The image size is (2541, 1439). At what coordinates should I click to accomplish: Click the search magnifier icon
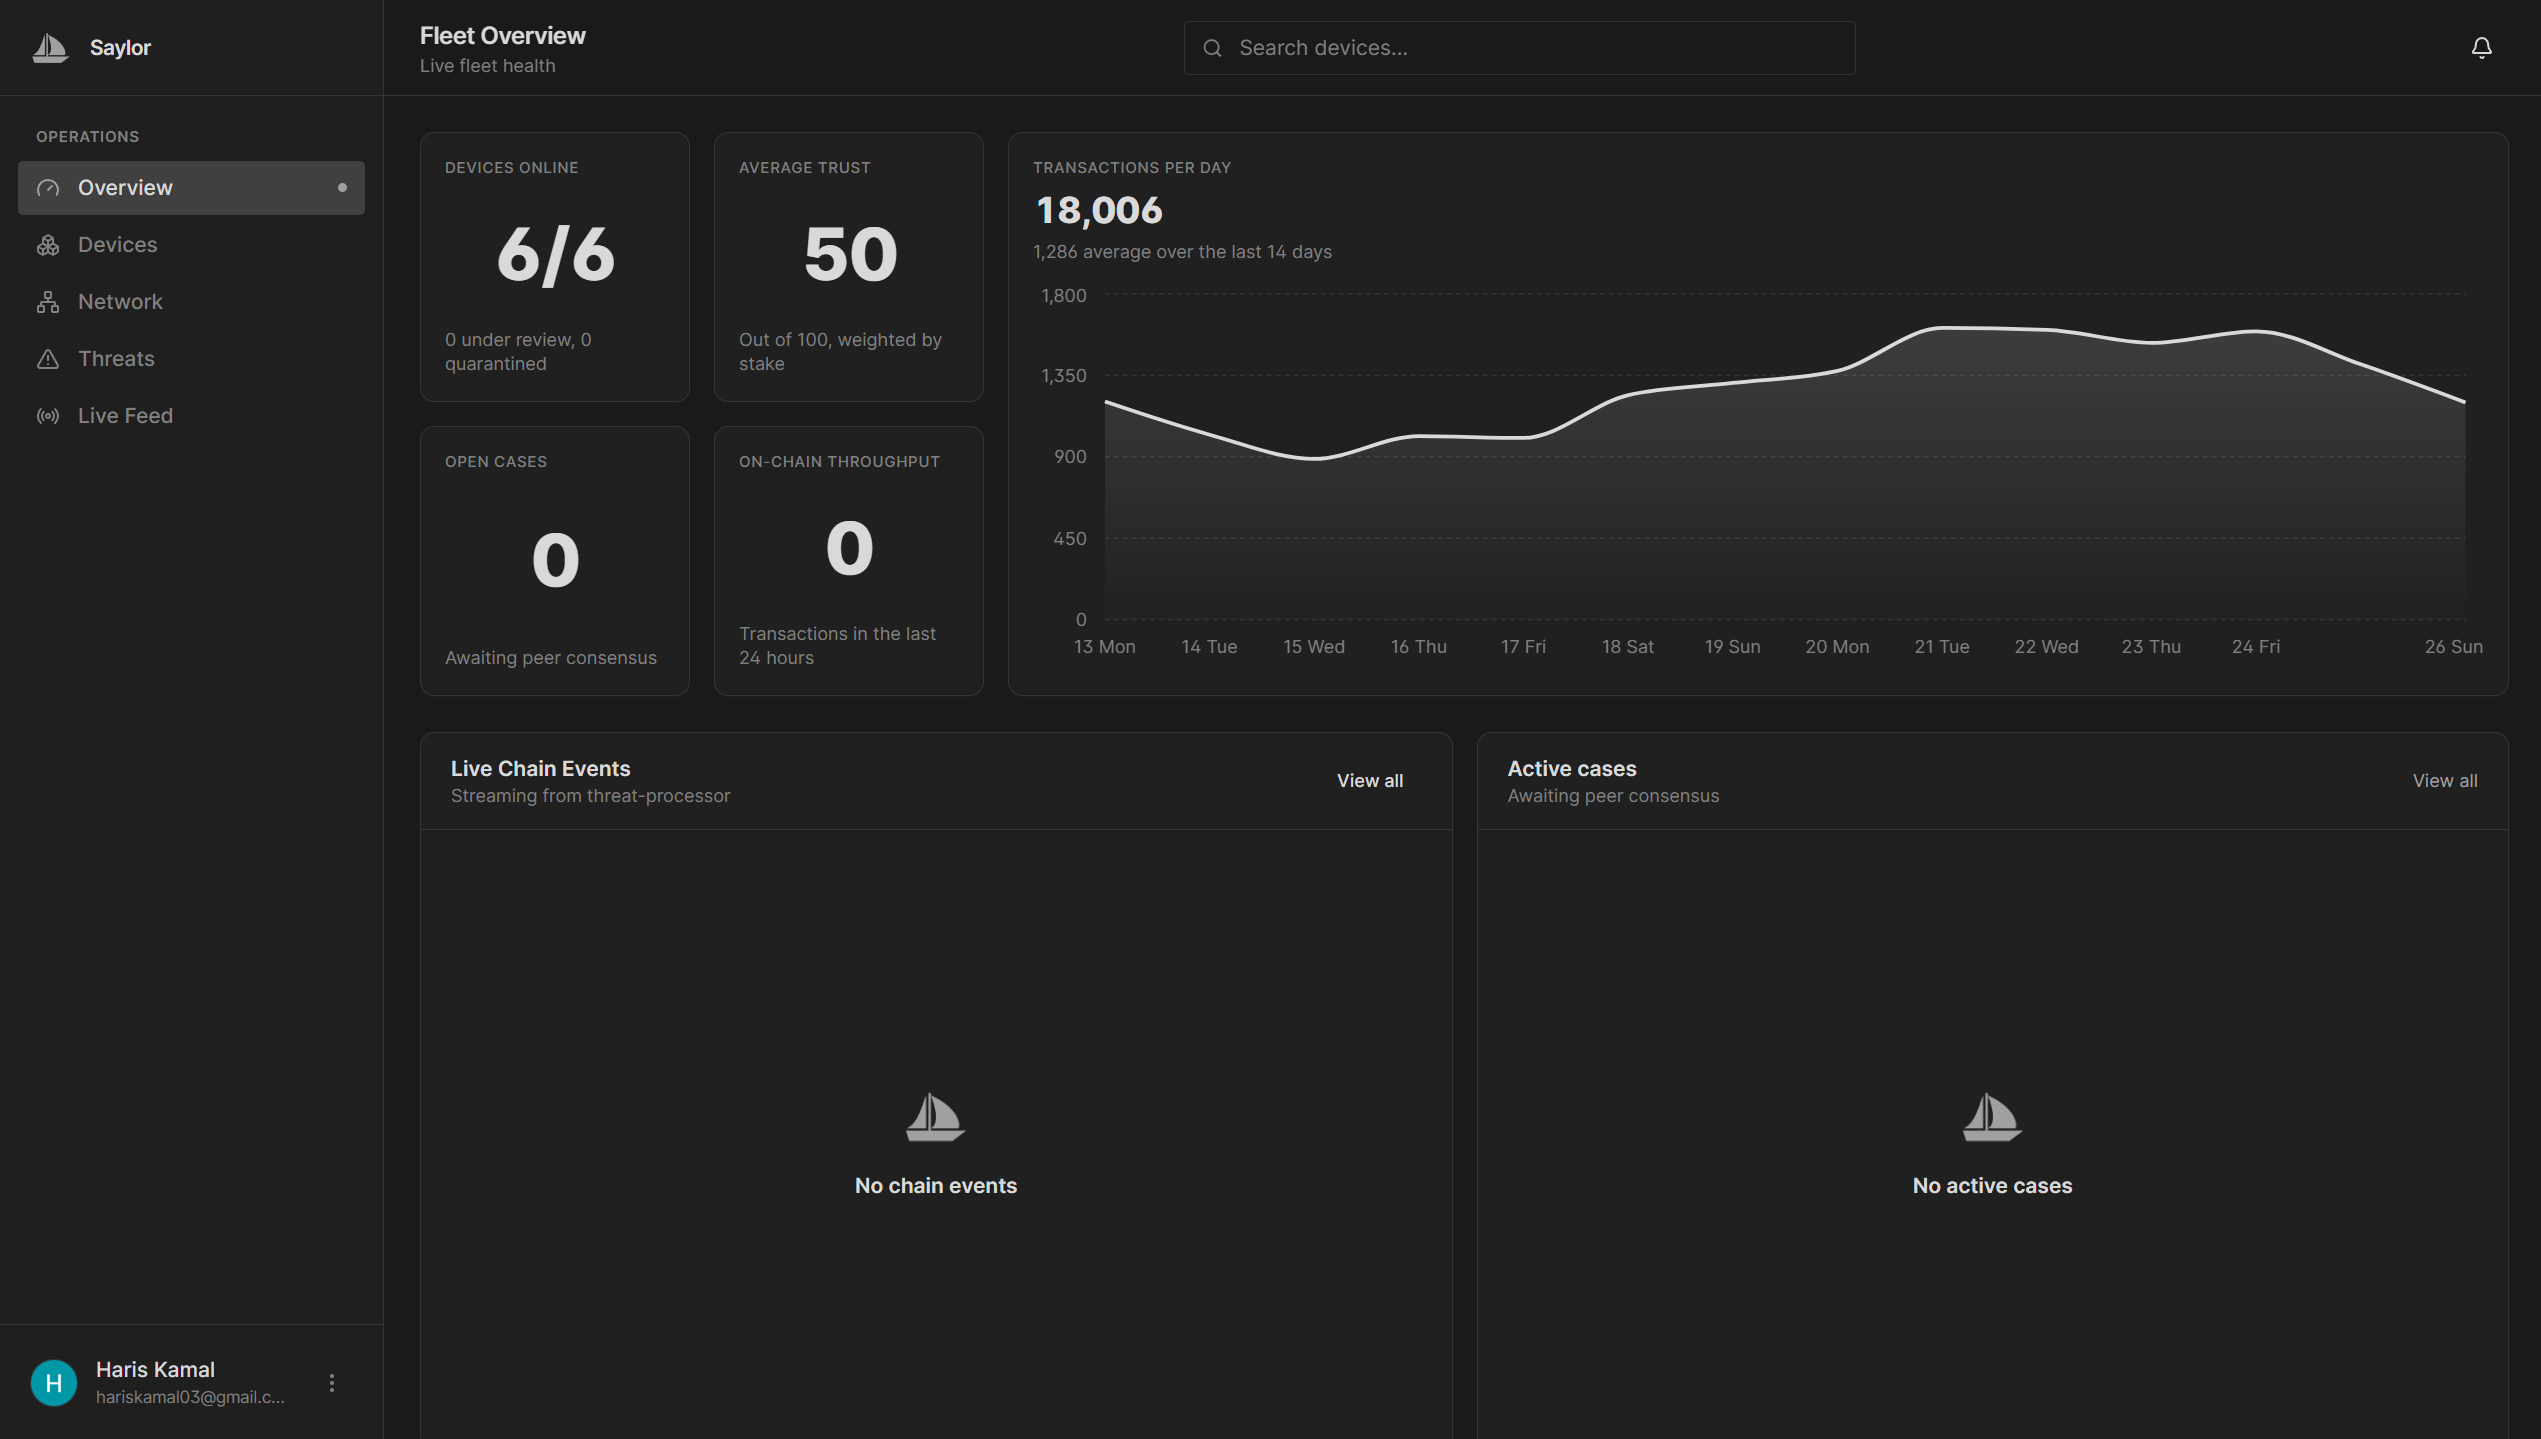coord(1212,48)
